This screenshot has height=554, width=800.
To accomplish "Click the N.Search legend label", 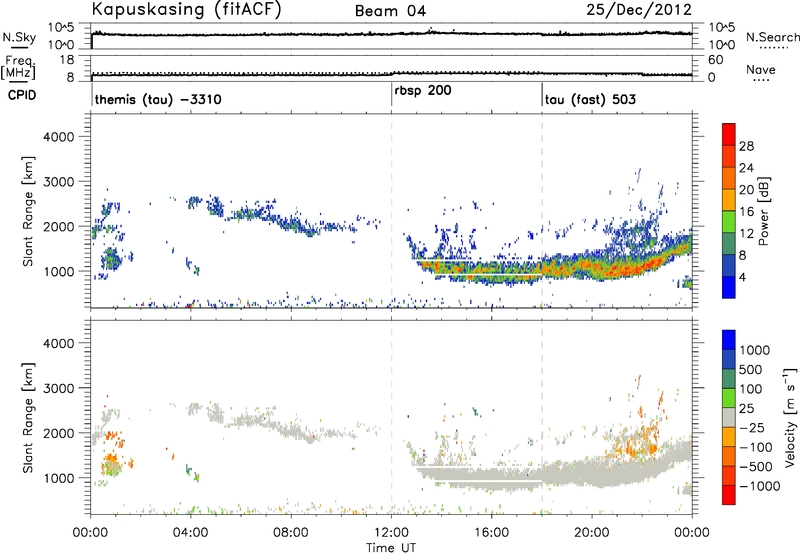I will click(x=773, y=37).
